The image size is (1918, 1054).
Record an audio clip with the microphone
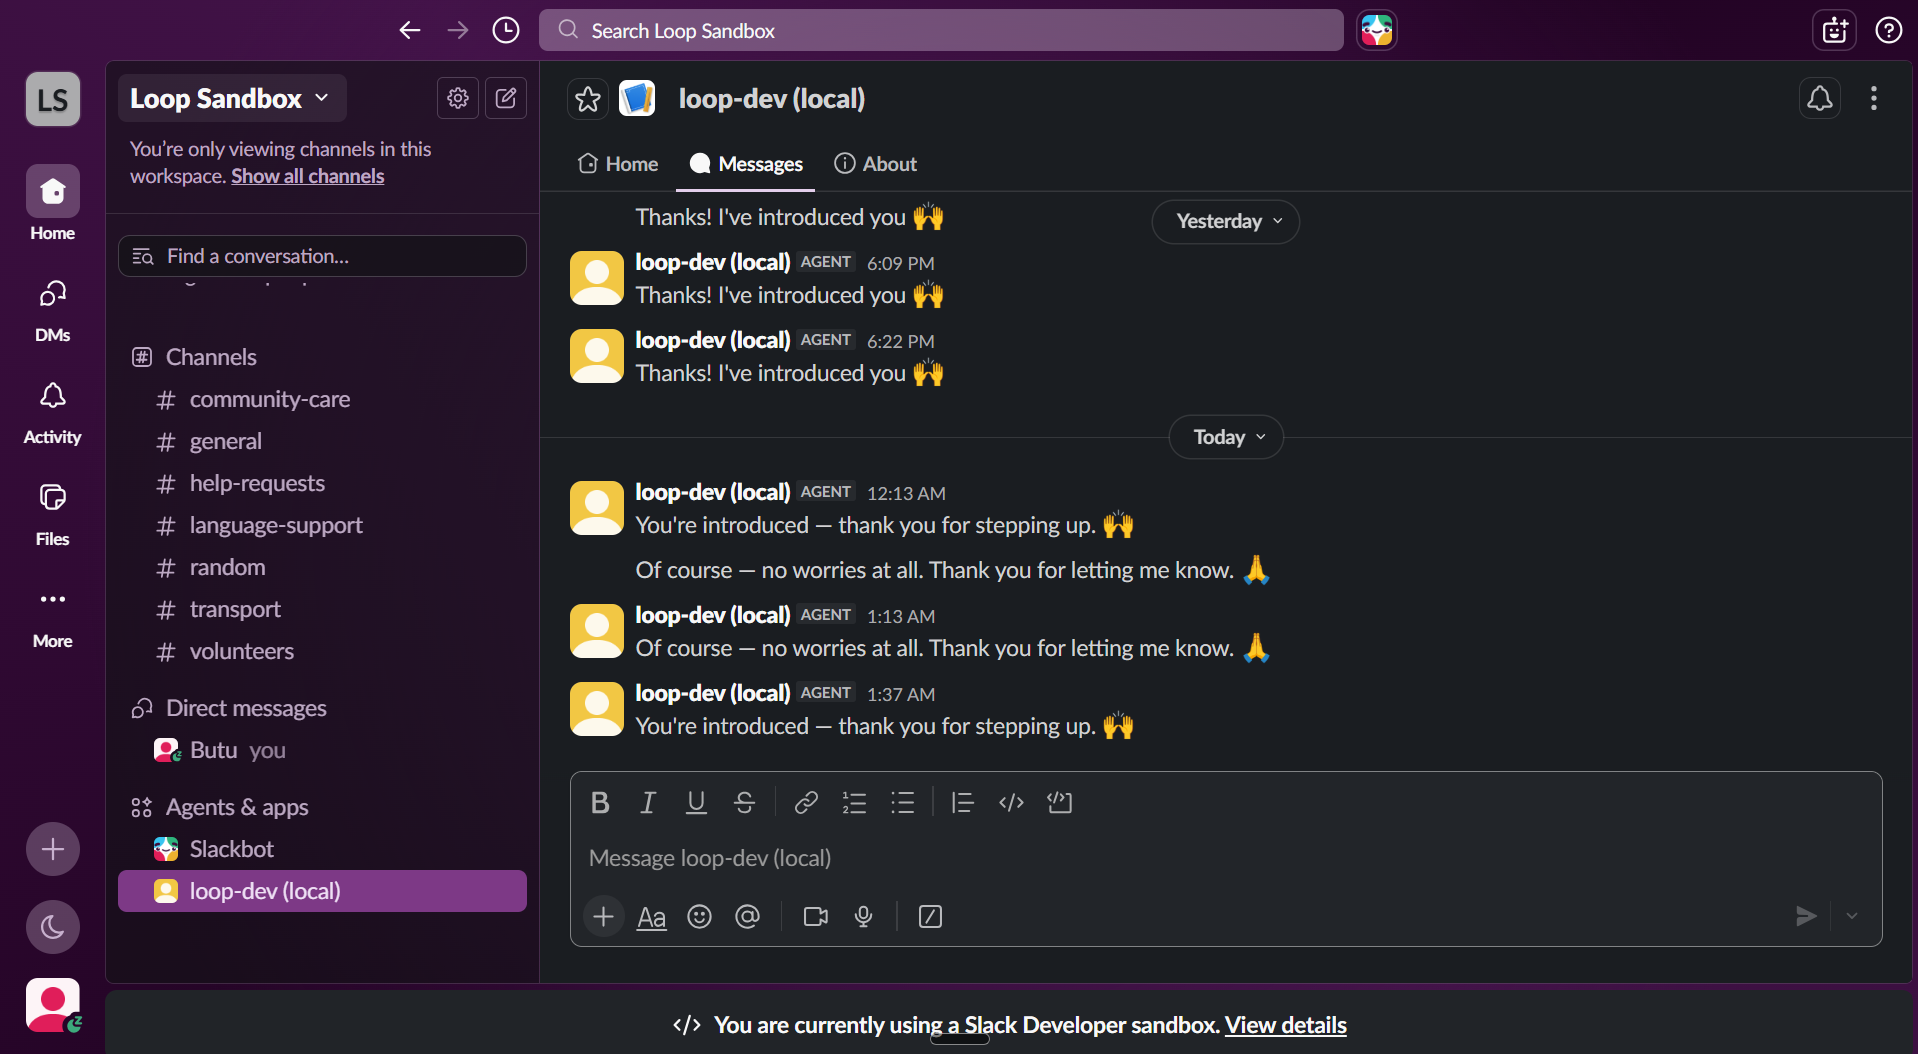point(864,916)
